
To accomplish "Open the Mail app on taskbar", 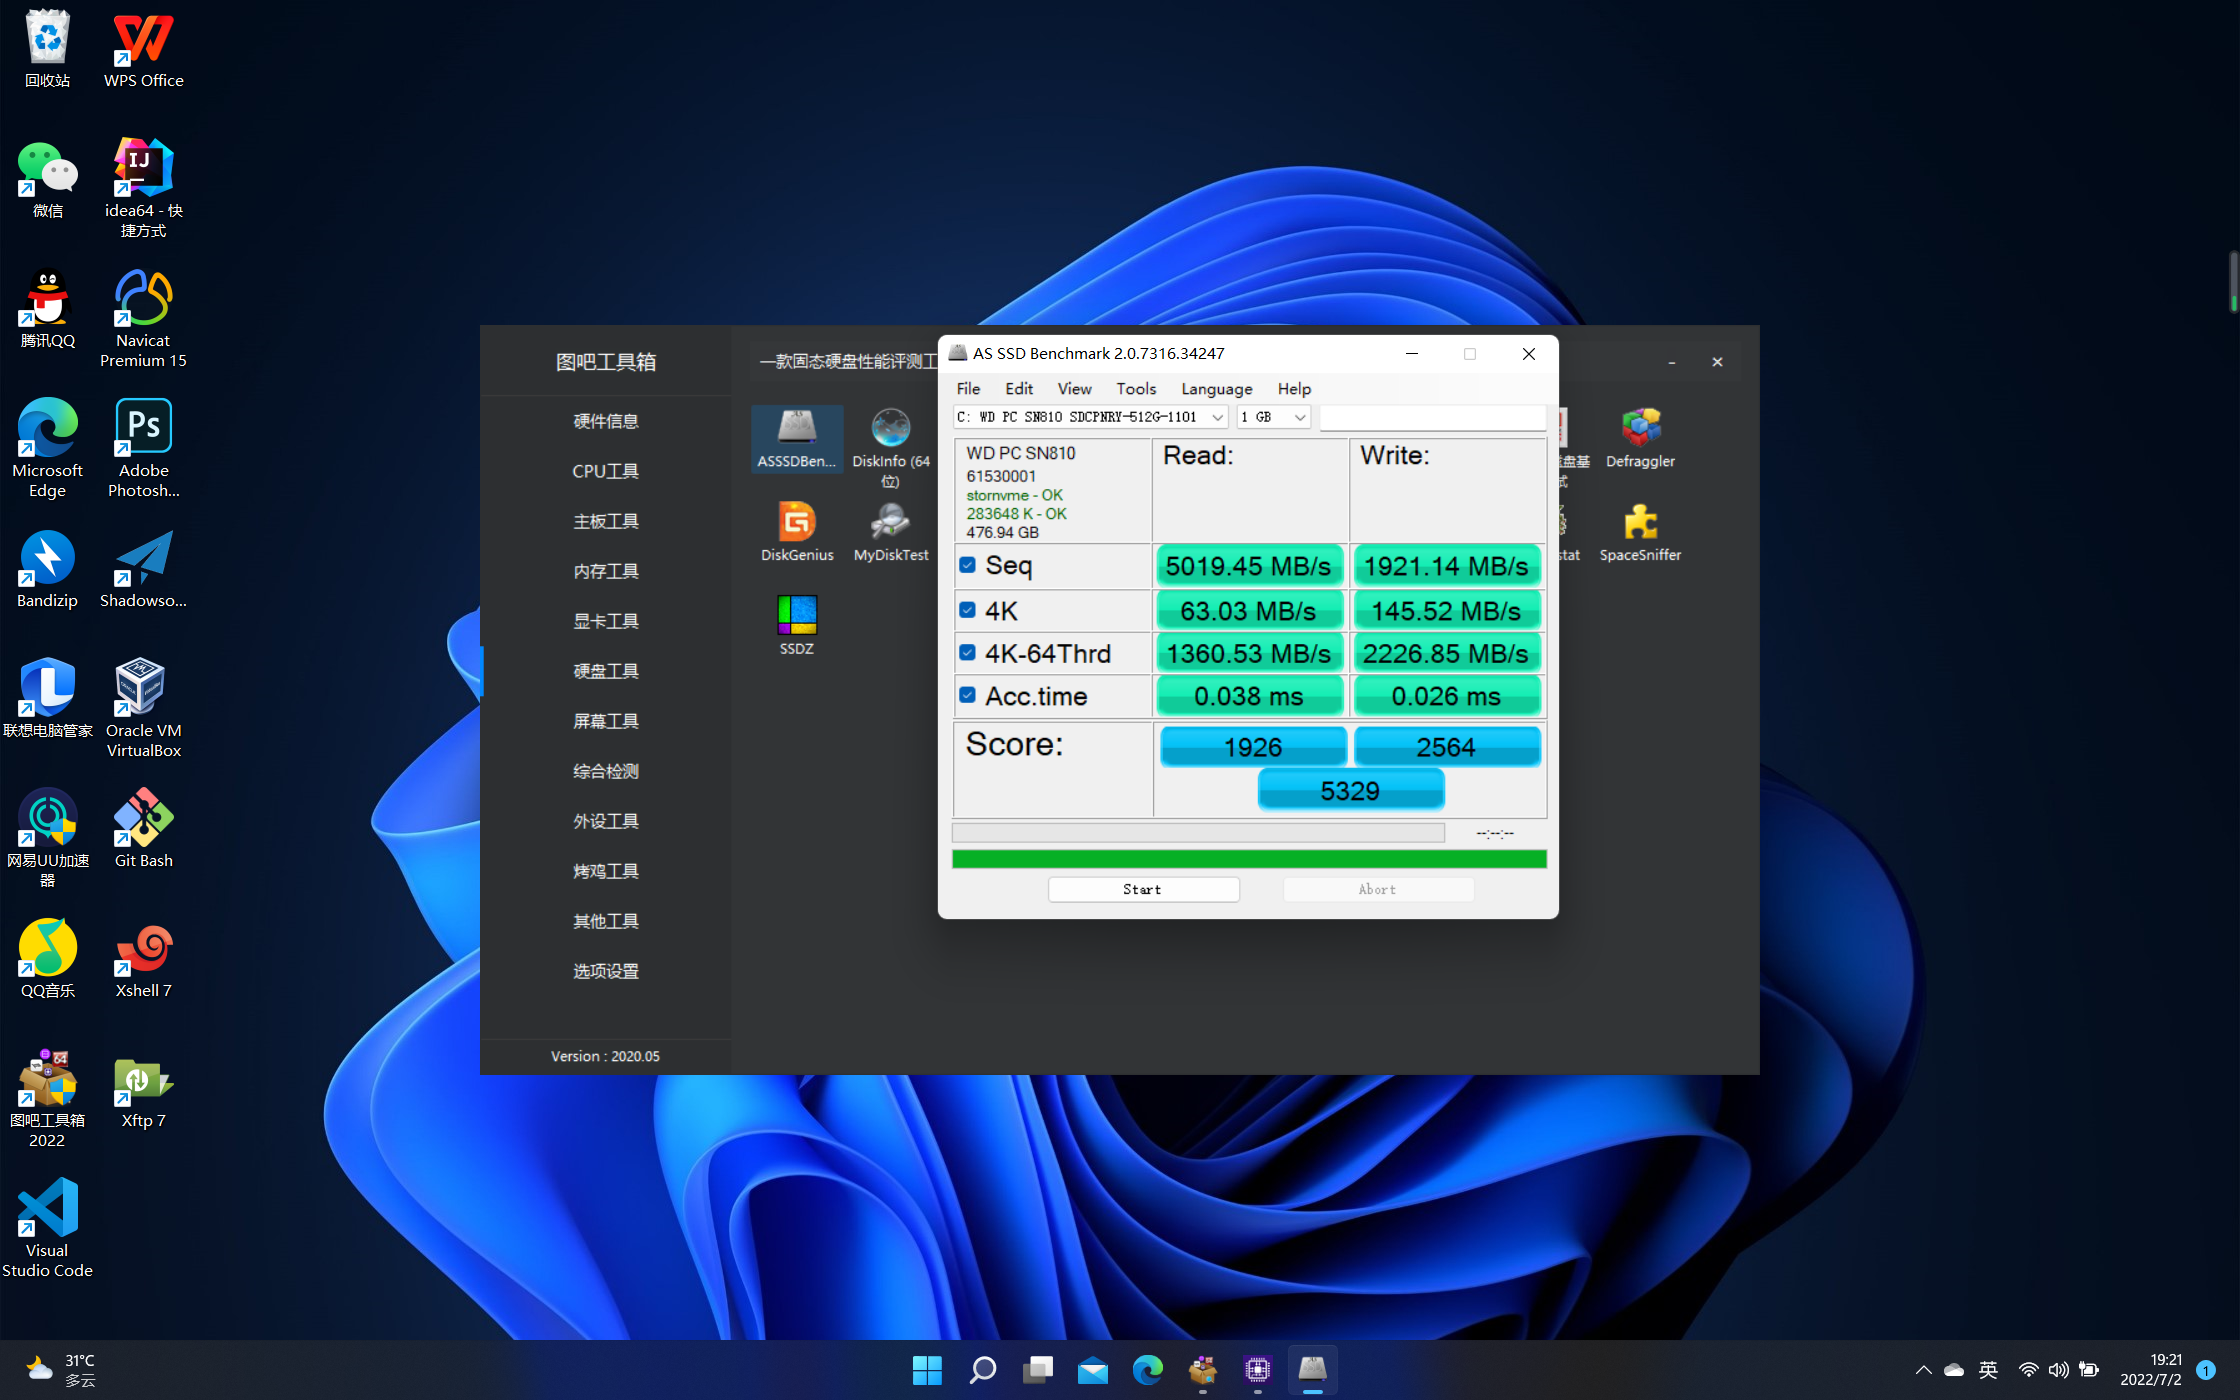I will pos(1093,1370).
